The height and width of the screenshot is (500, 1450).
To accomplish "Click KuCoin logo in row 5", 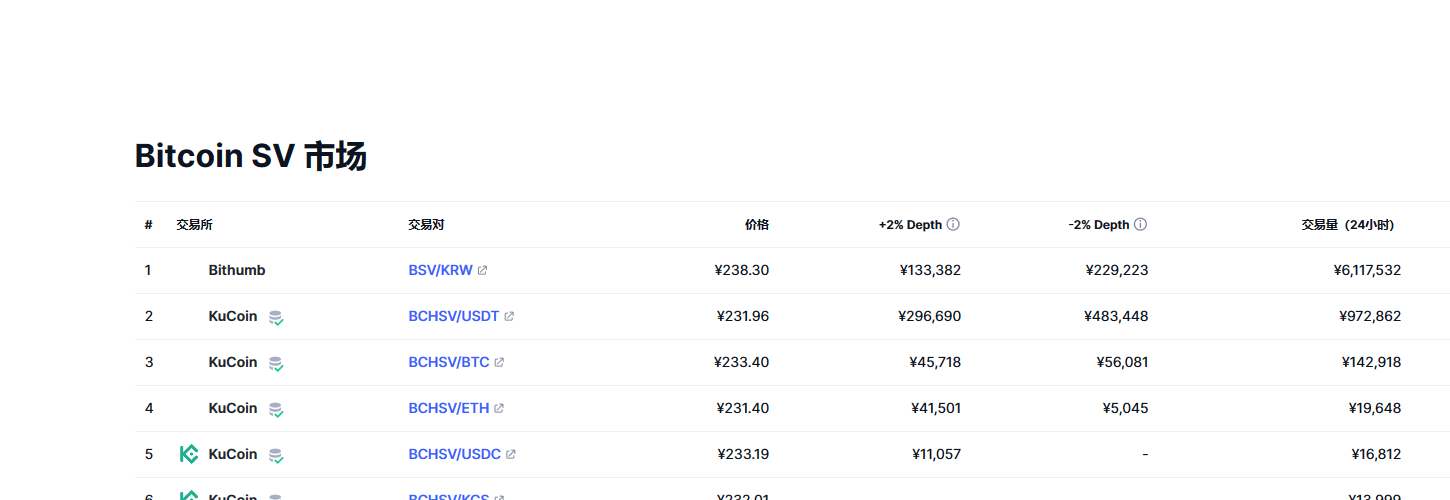I will pyautogui.click(x=189, y=454).
